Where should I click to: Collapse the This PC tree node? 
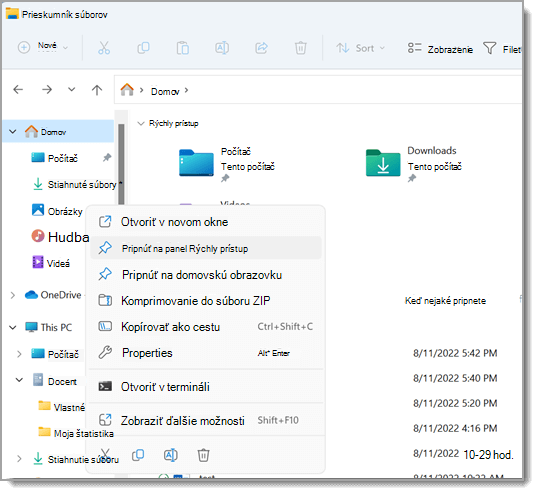coord(13,327)
